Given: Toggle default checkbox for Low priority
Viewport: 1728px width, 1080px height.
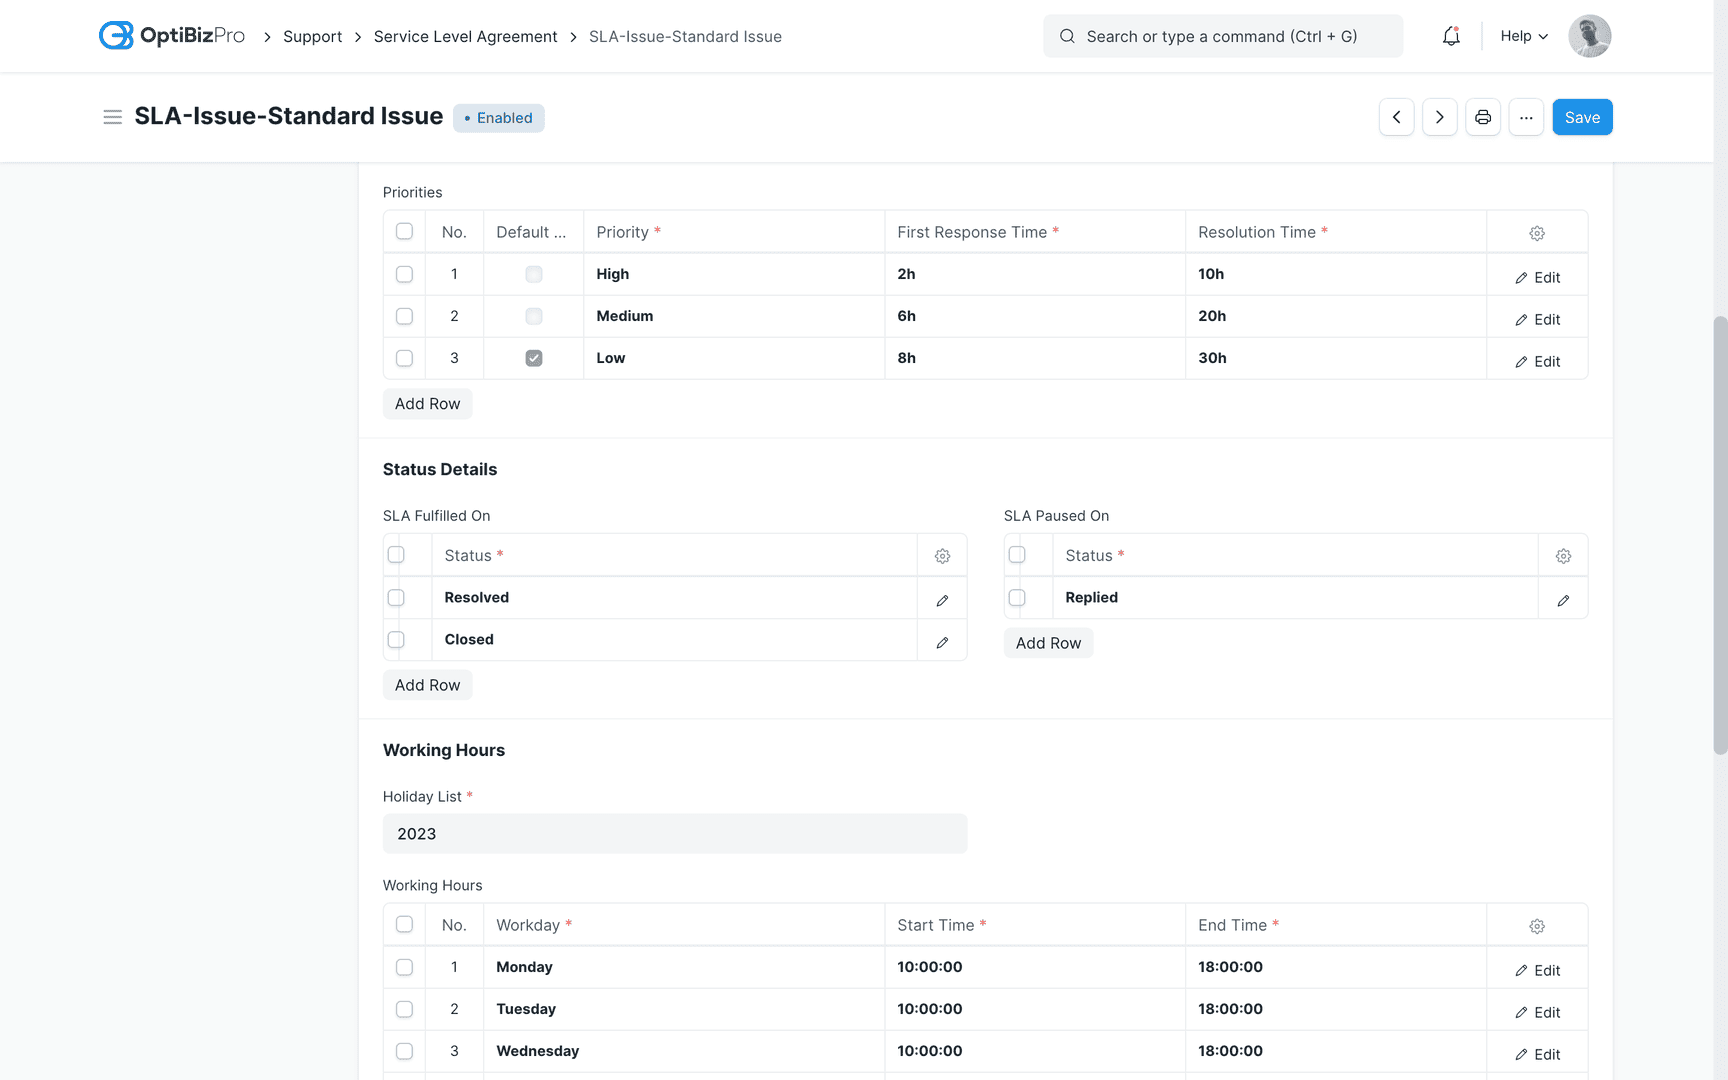Looking at the screenshot, I should (x=534, y=358).
